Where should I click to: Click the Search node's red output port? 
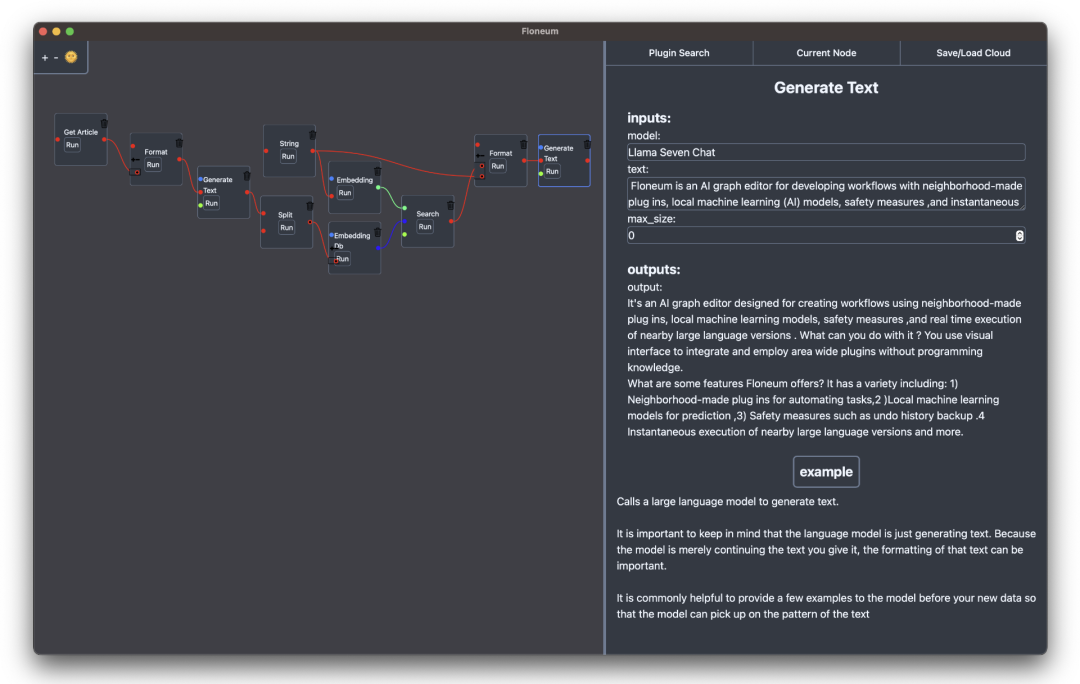click(451, 221)
